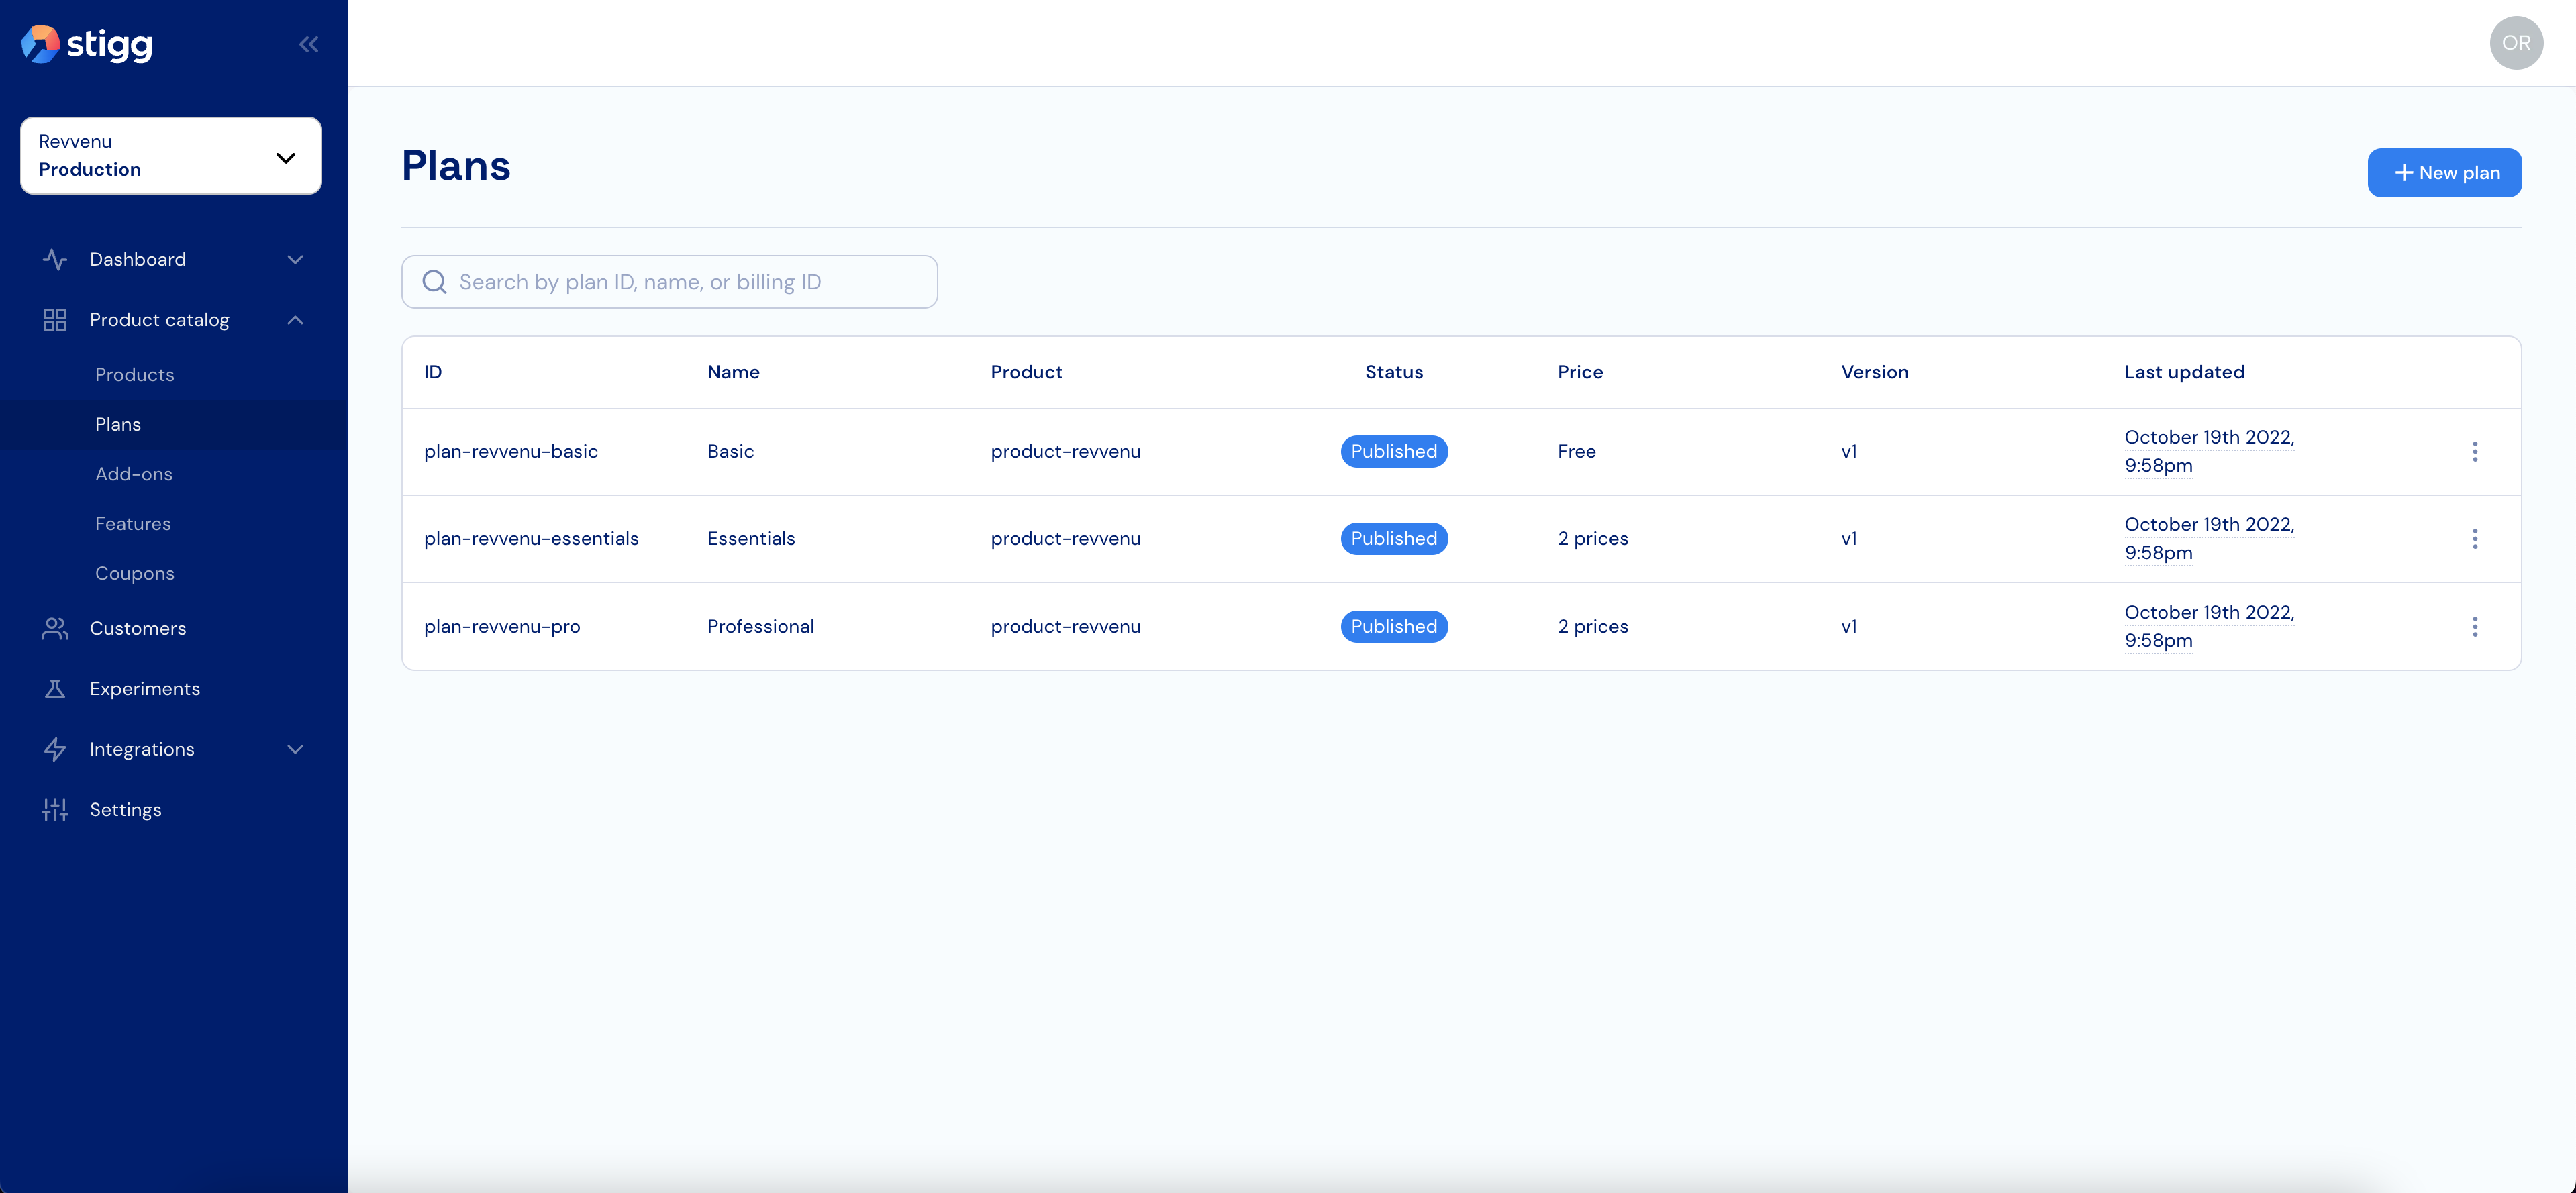The width and height of the screenshot is (2576, 1193).
Task: Open row actions for plan-revvenu-pro
Action: (x=2474, y=627)
